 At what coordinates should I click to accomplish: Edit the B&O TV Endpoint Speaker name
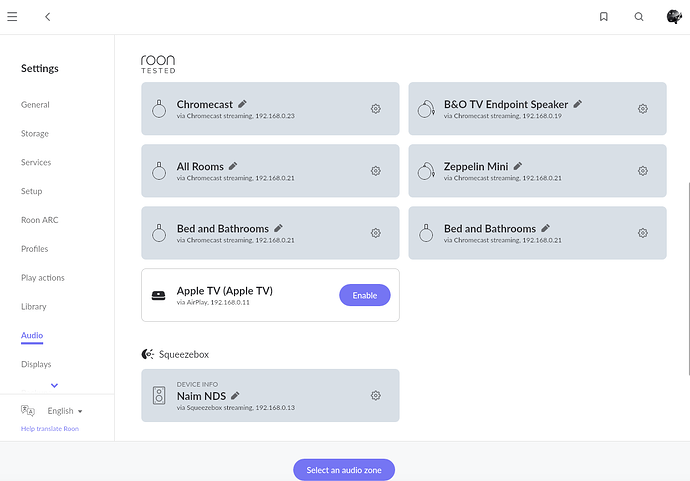coord(578,104)
